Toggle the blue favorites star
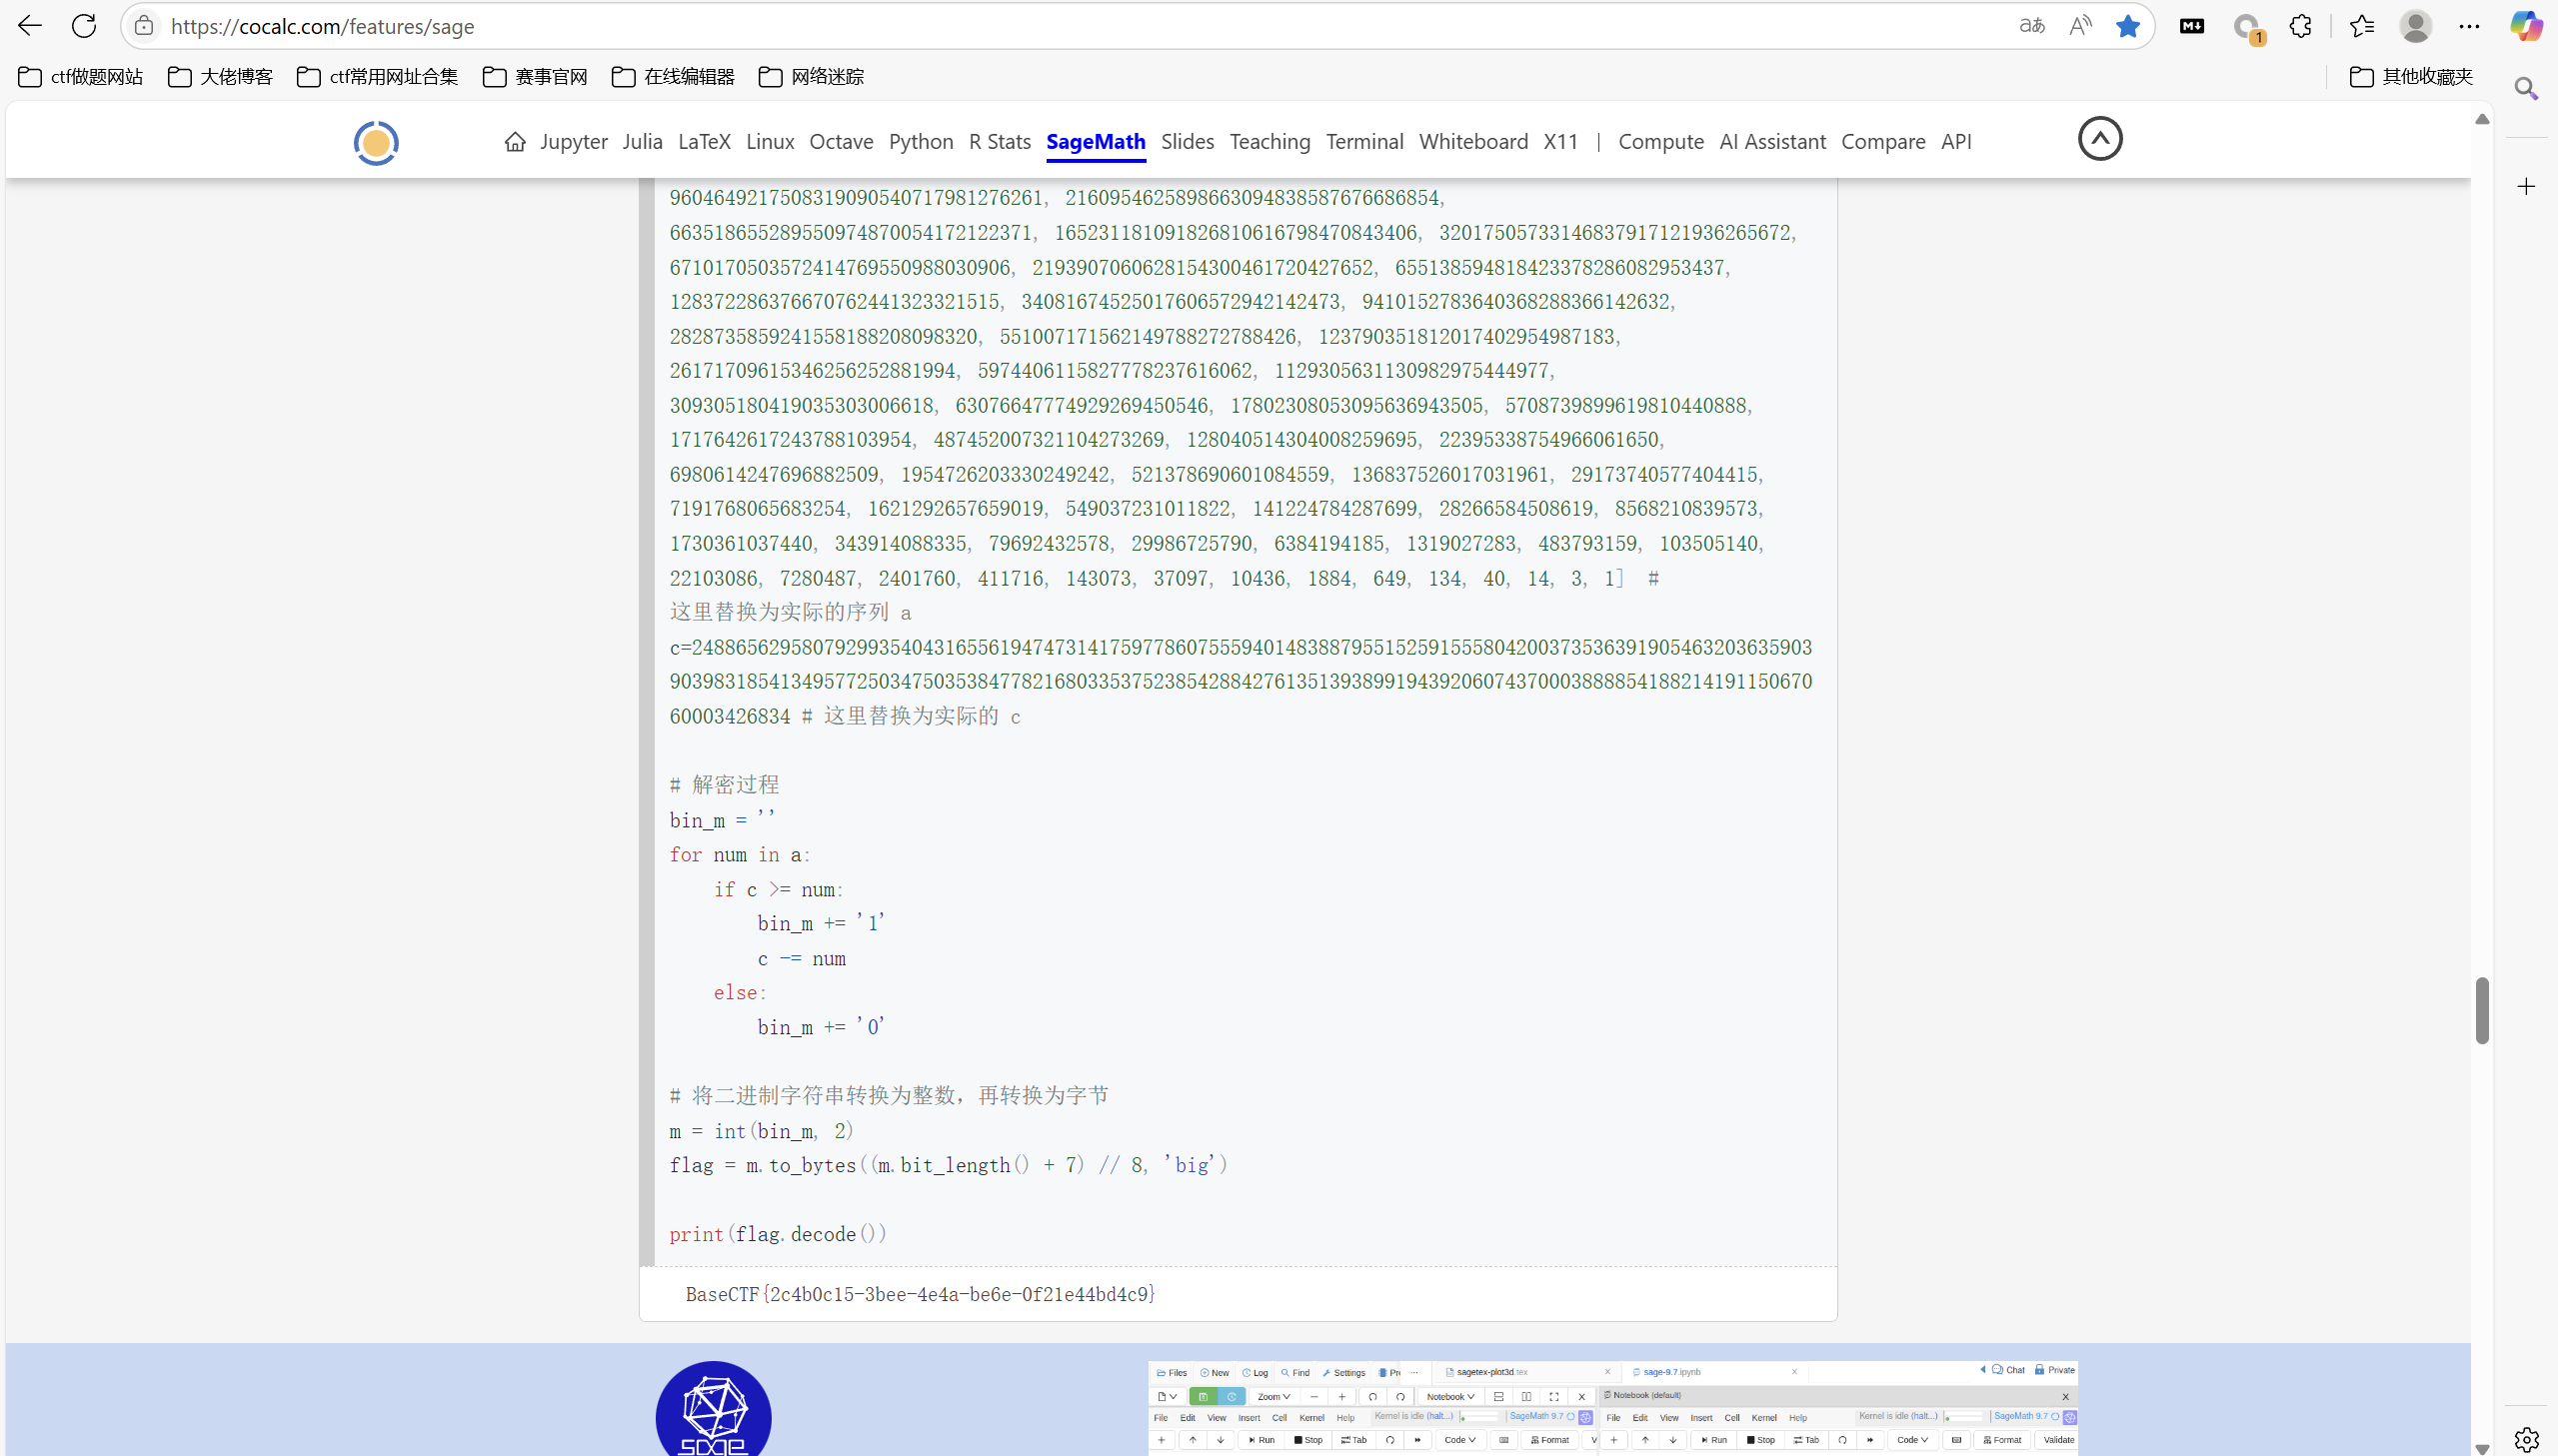The height and width of the screenshot is (1456, 2558). pyautogui.click(x=2128, y=26)
